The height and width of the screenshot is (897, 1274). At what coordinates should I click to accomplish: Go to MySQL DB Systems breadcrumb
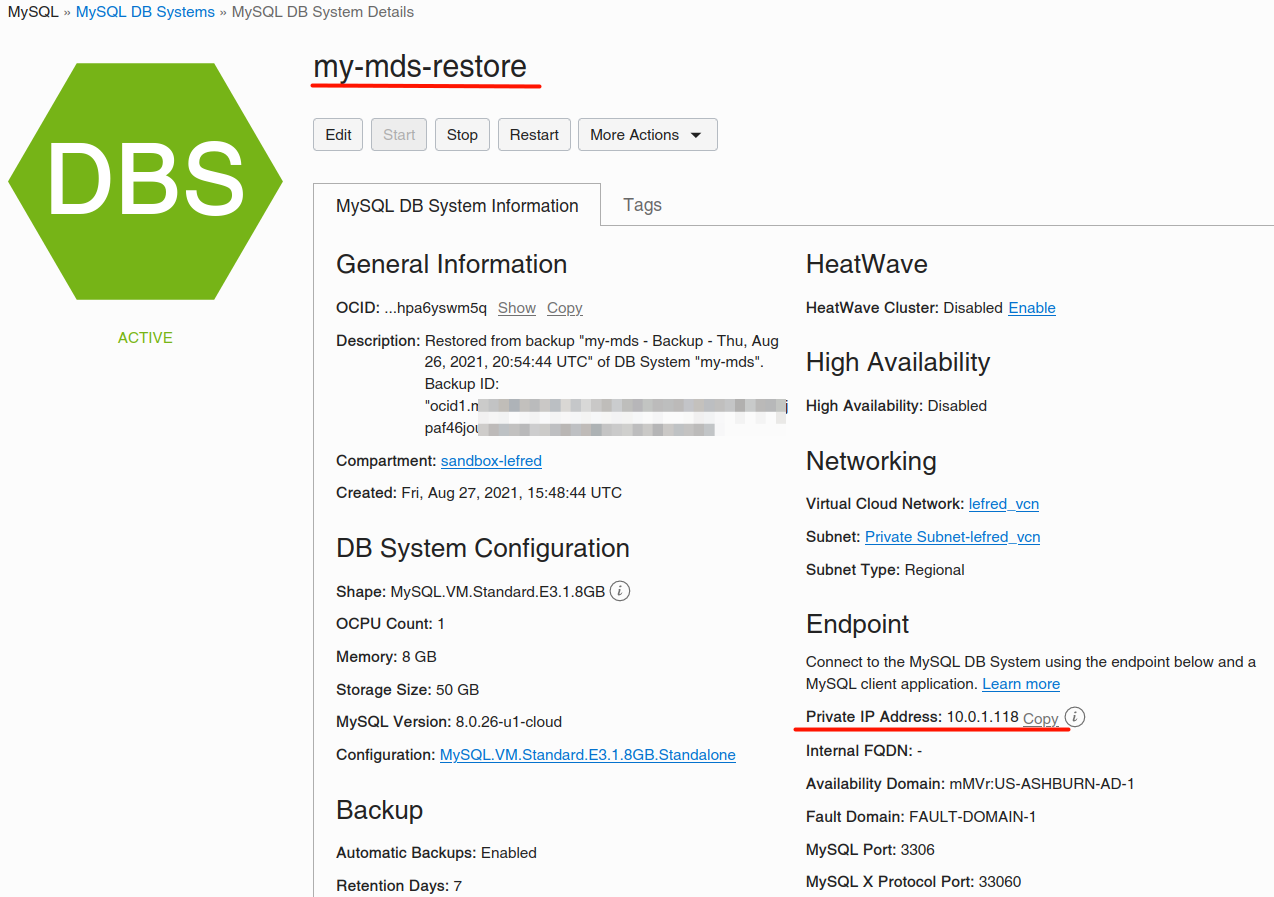point(145,12)
